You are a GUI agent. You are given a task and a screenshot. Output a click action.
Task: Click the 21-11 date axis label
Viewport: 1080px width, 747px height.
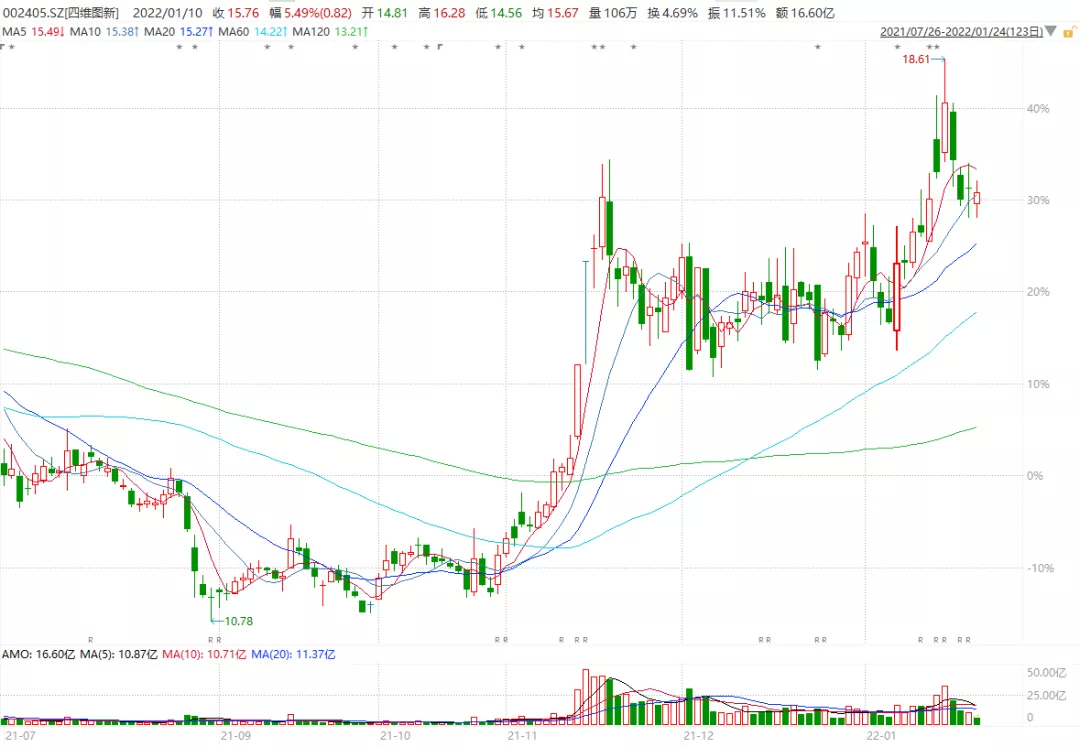tap(522, 736)
